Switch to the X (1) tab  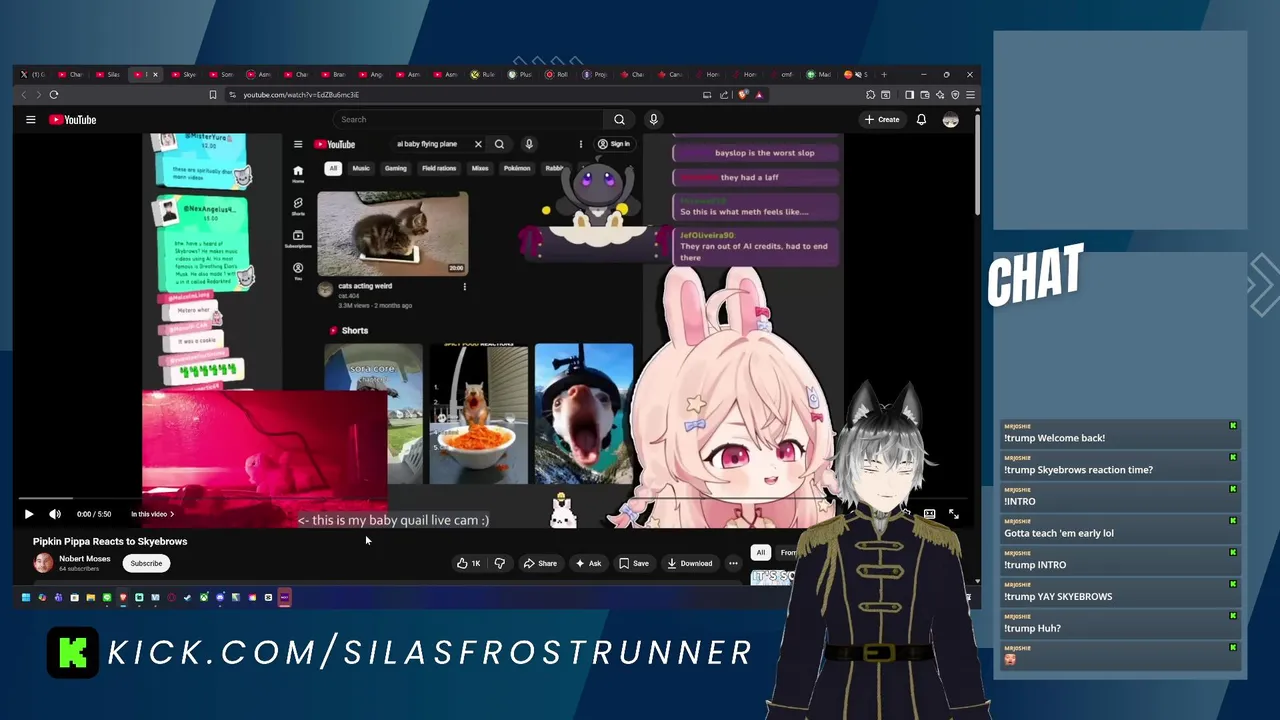32,74
